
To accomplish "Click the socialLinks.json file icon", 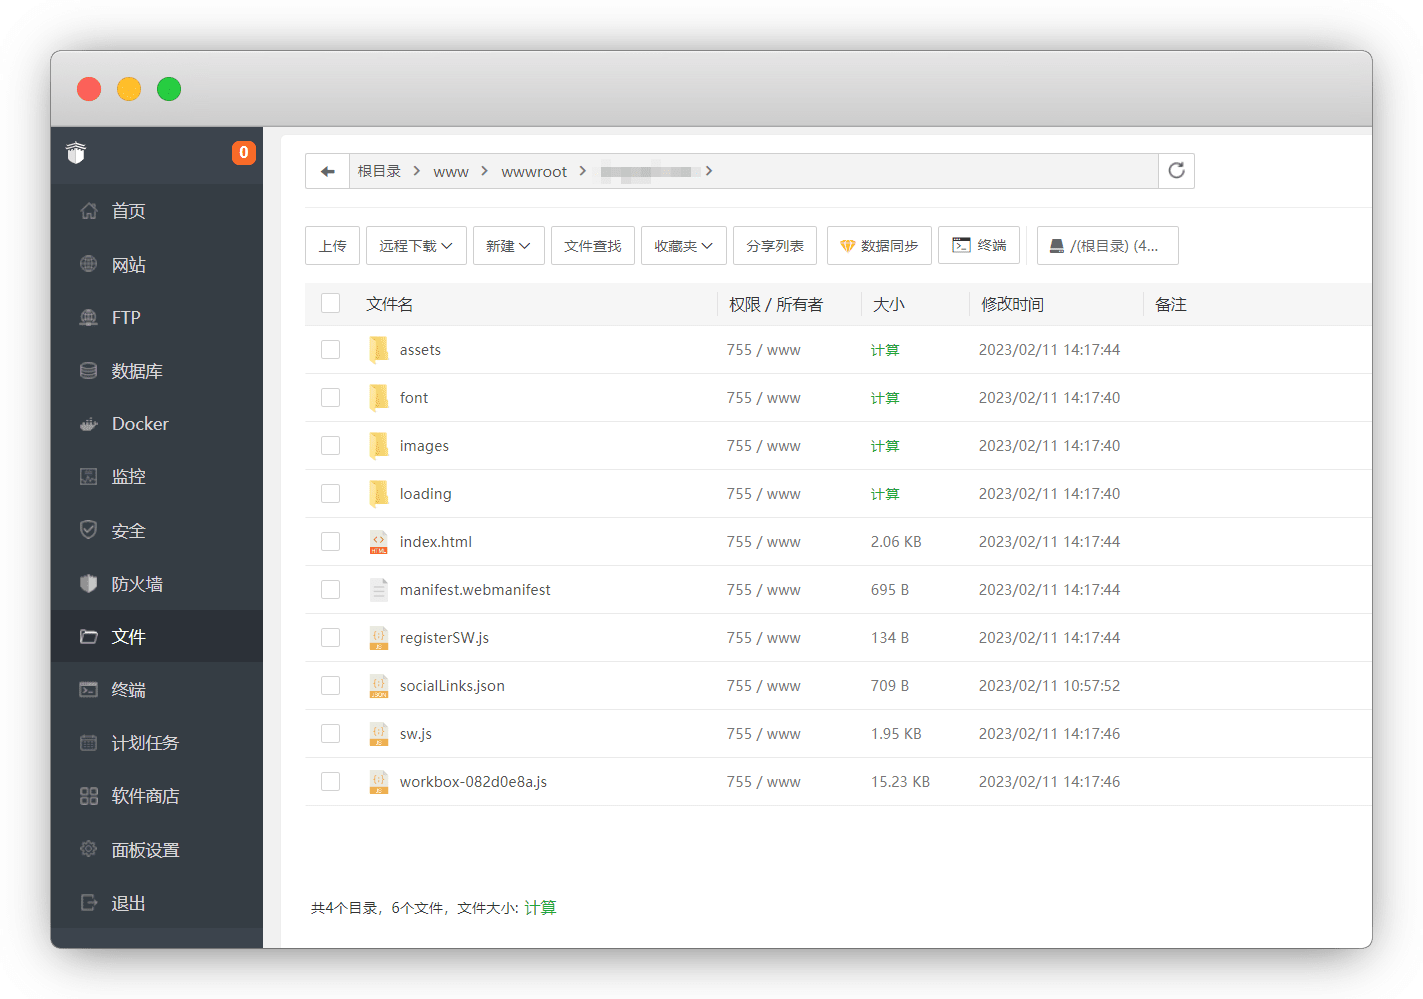I will pos(379,686).
